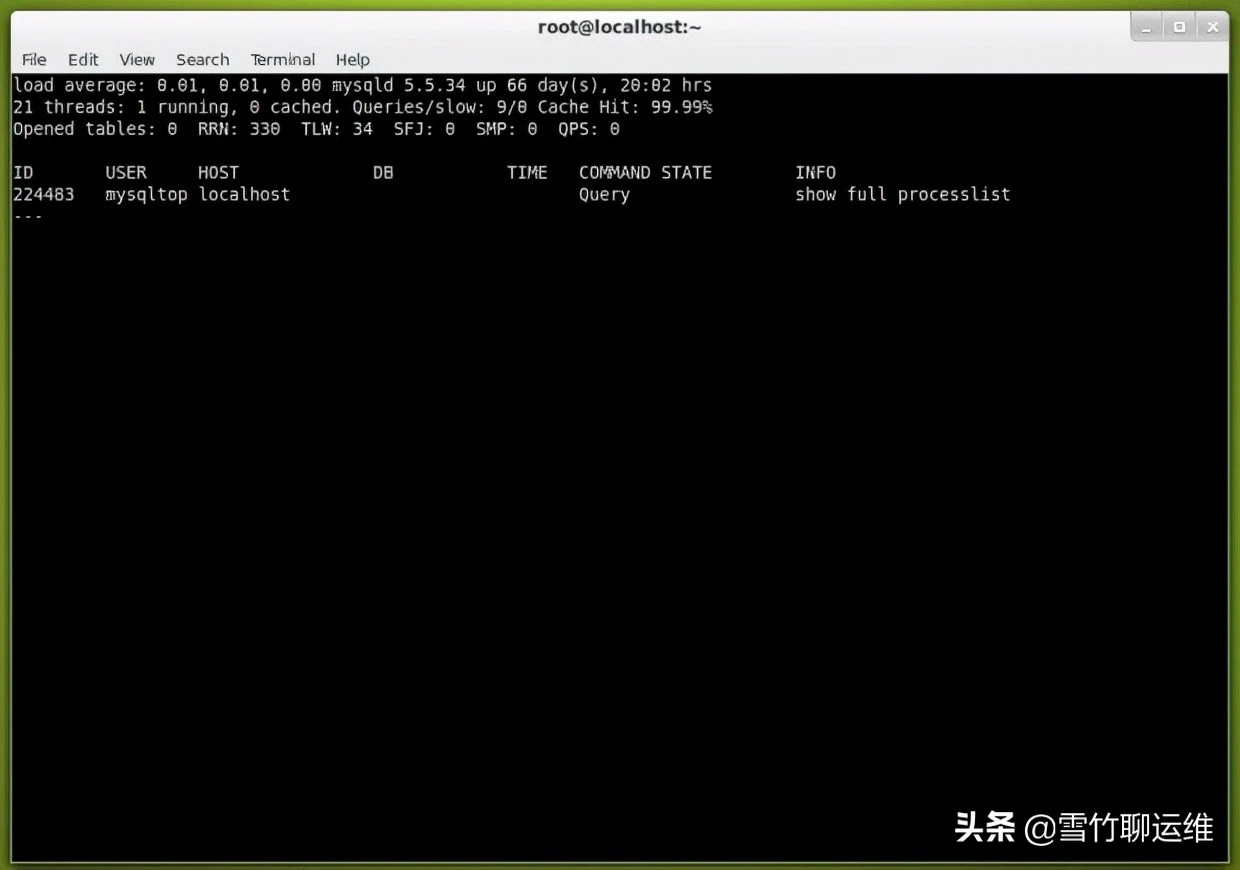
Task: Open the View menu
Action: pyautogui.click(x=136, y=59)
